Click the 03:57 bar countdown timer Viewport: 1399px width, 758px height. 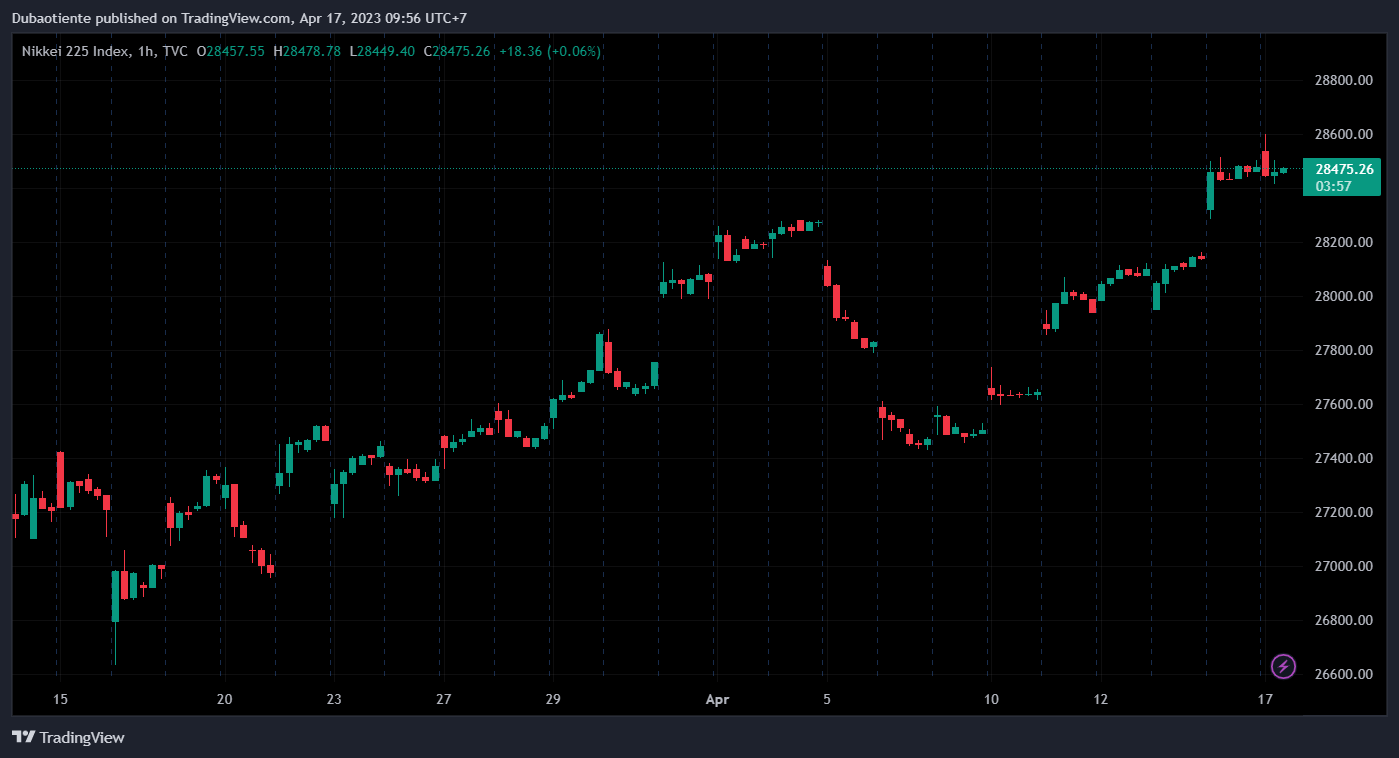1334,186
